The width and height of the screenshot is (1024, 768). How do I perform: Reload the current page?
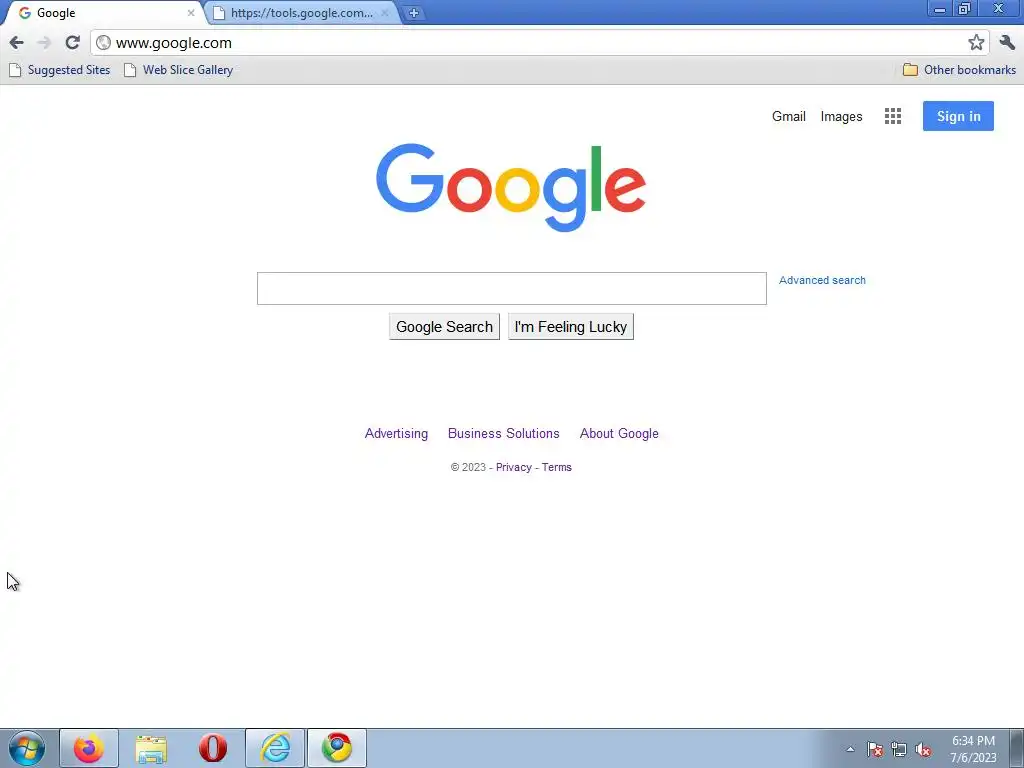[72, 43]
